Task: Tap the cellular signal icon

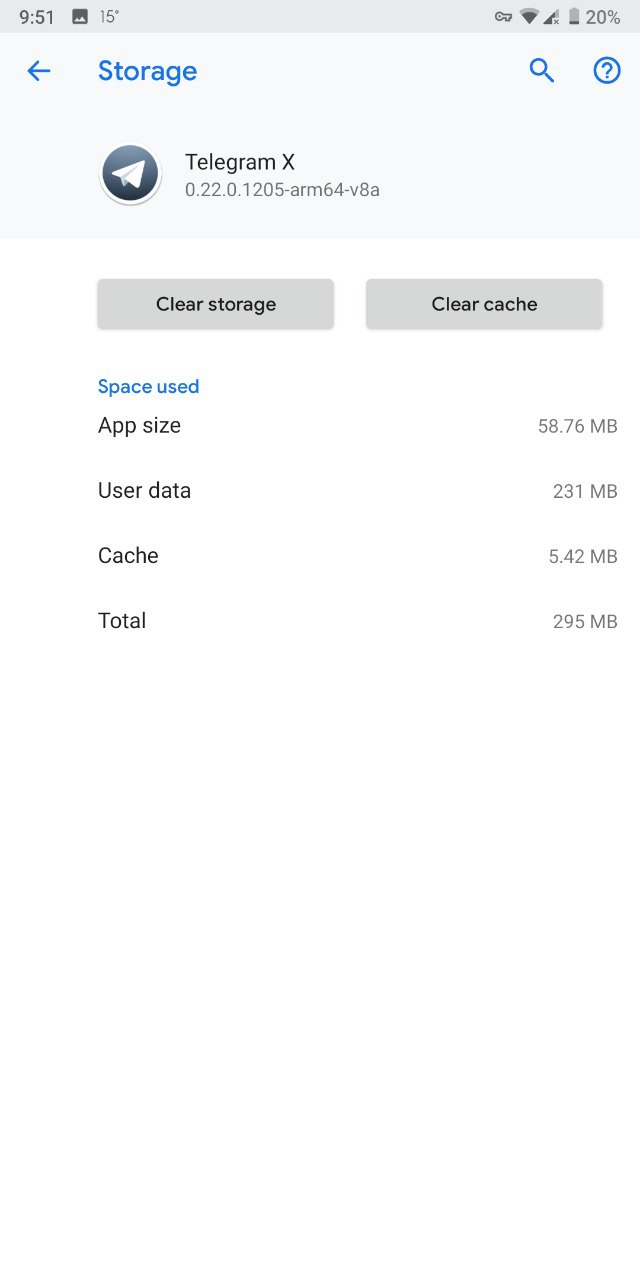Action: tap(551, 17)
